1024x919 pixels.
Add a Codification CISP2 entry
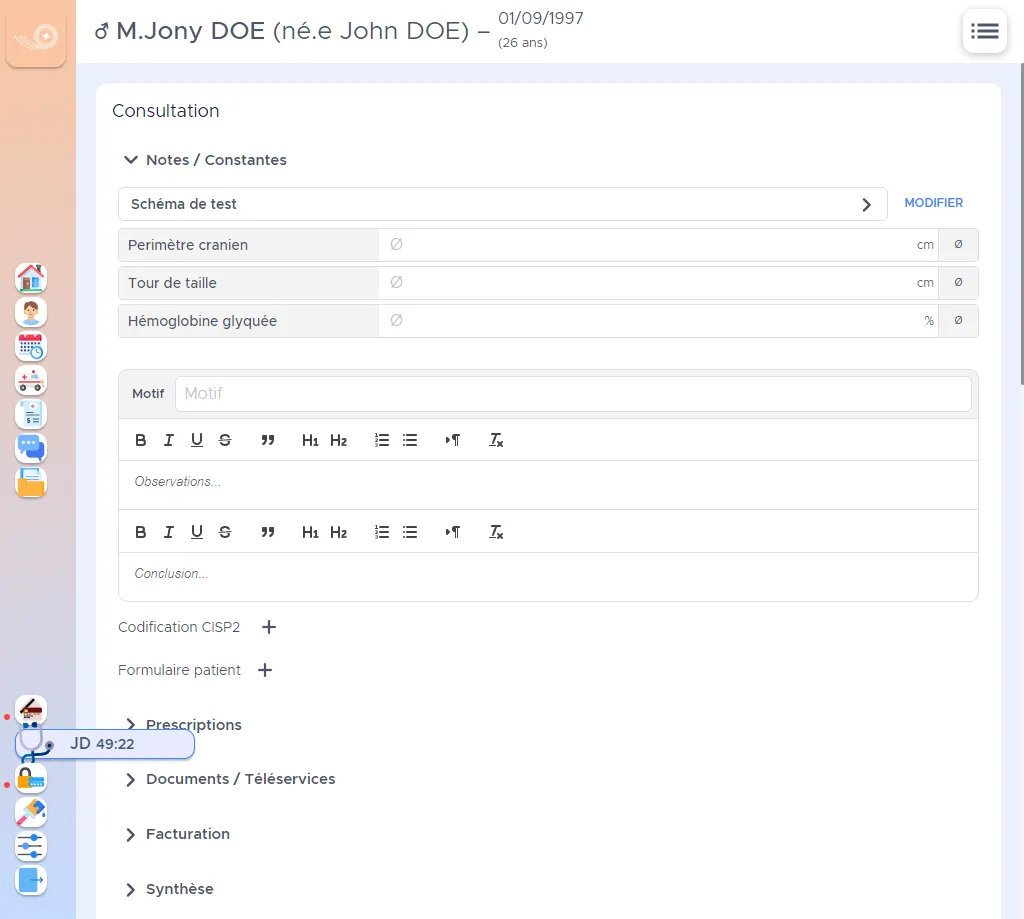pyautogui.click(x=269, y=627)
